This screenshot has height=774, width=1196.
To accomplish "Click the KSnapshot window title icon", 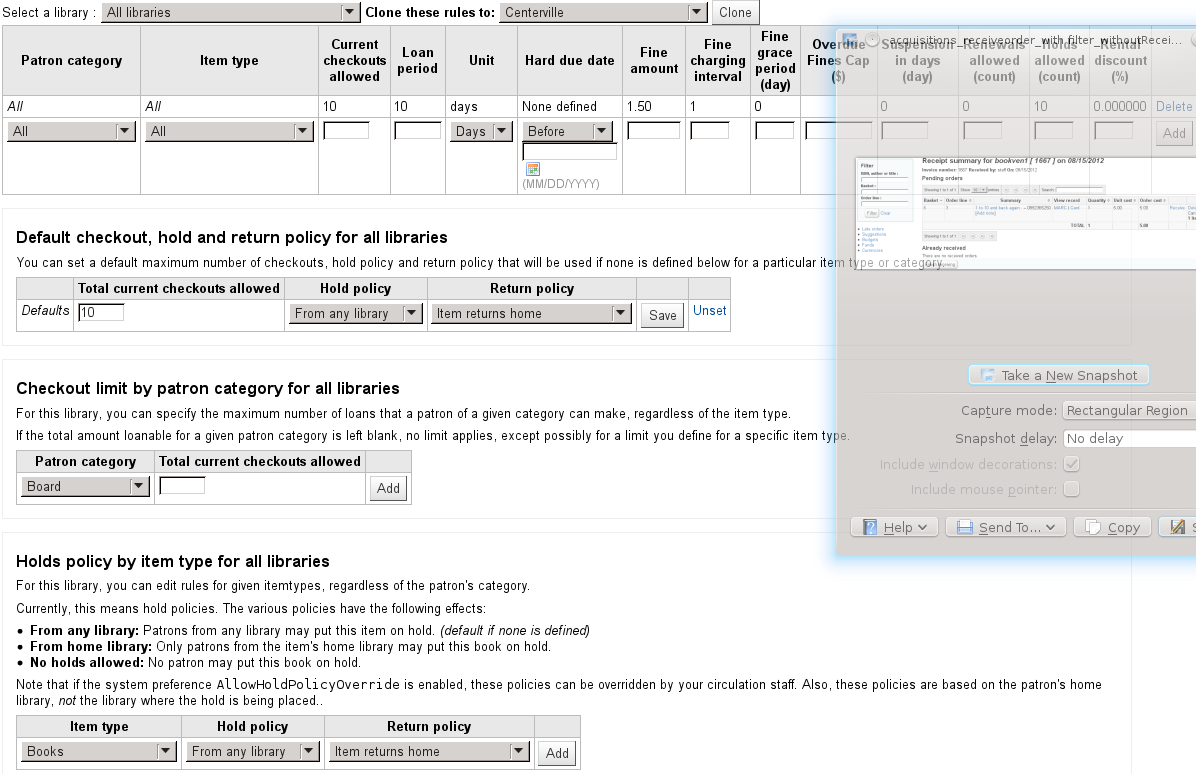I will (x=849, y=40).
